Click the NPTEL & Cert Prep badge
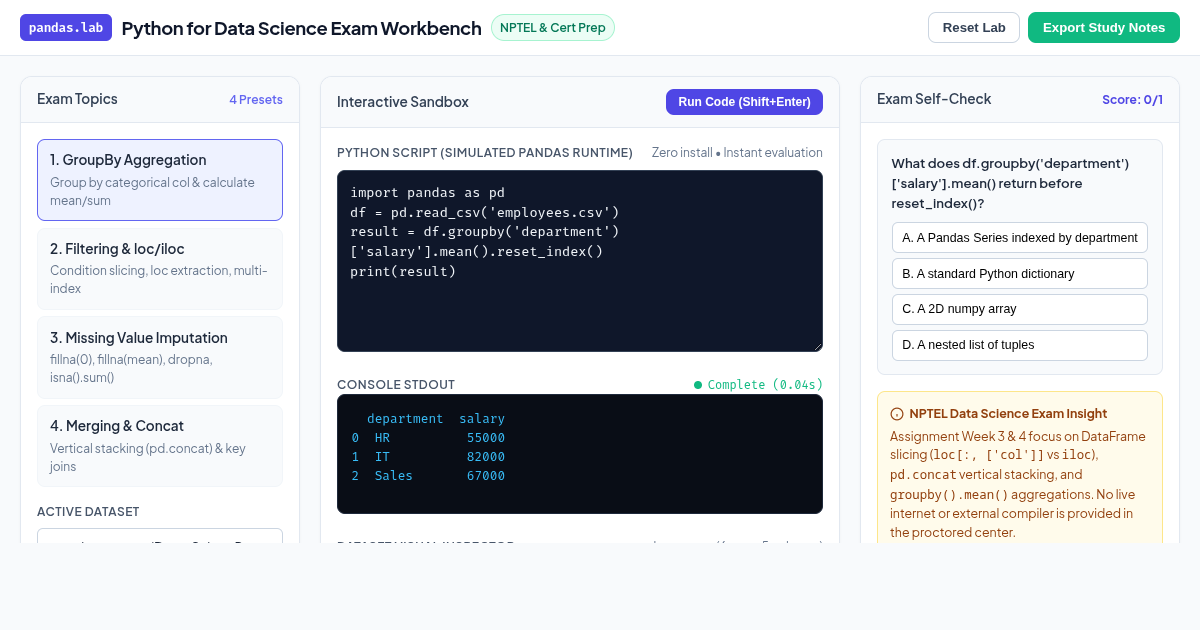Screen dimensions: 1200x630 click(553, 28)
